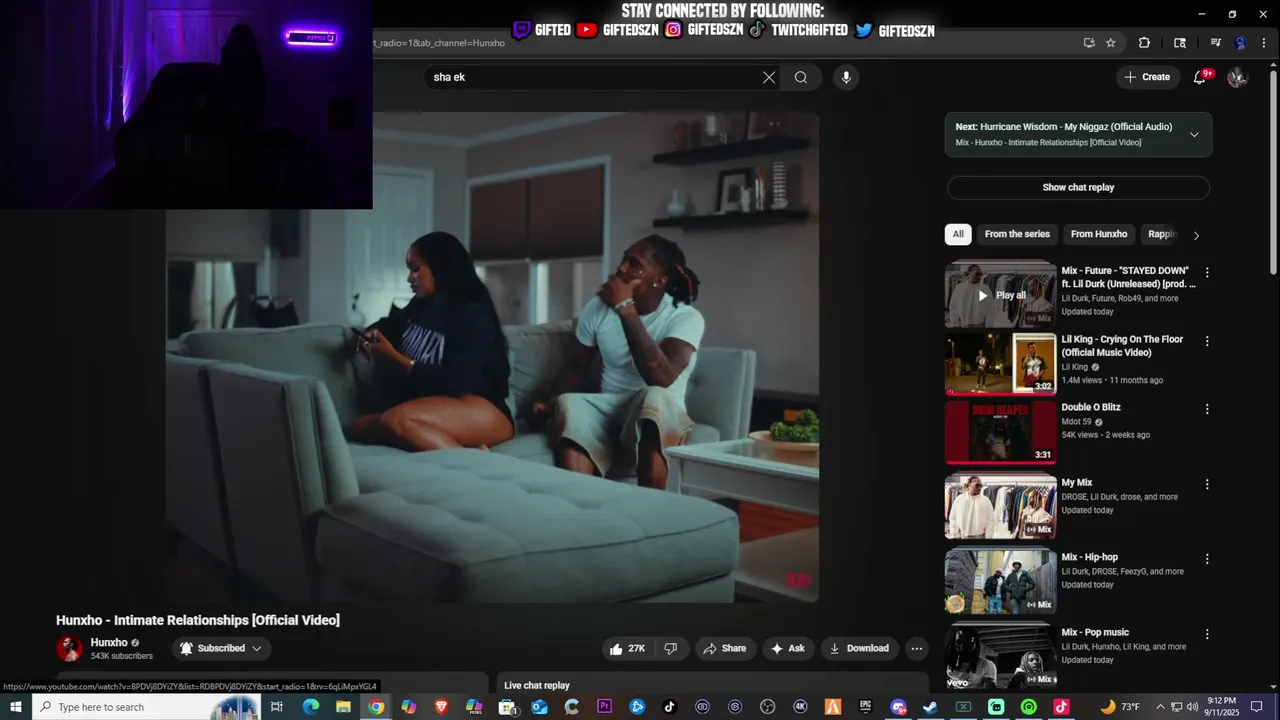Open Brave browser from the taskbar
Viewport: 1280px width, 720px height.
pos(441,707)
